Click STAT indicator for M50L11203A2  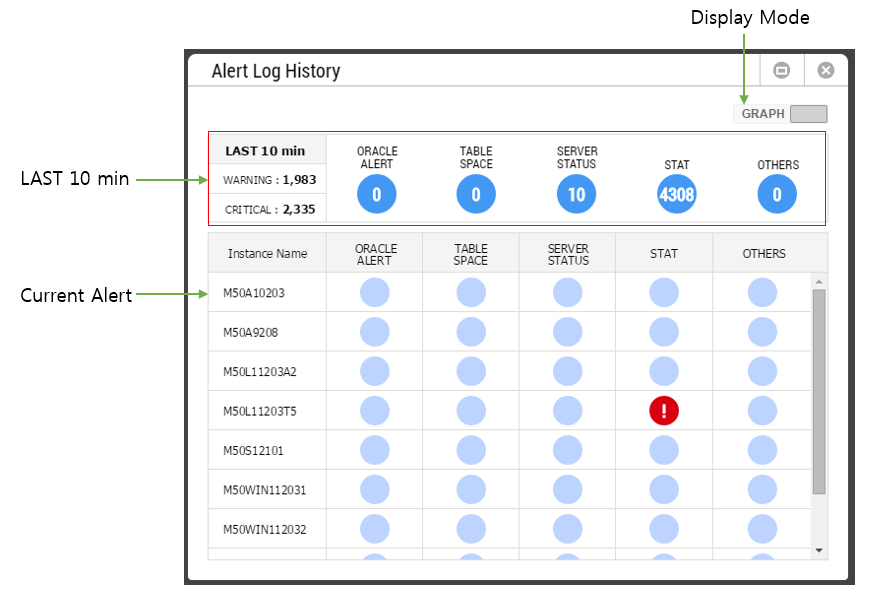664,371
